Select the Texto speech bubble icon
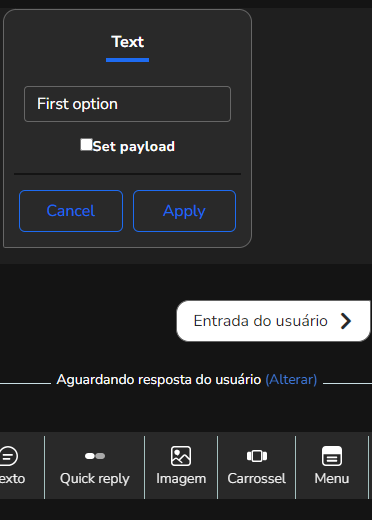 (8, 456)
